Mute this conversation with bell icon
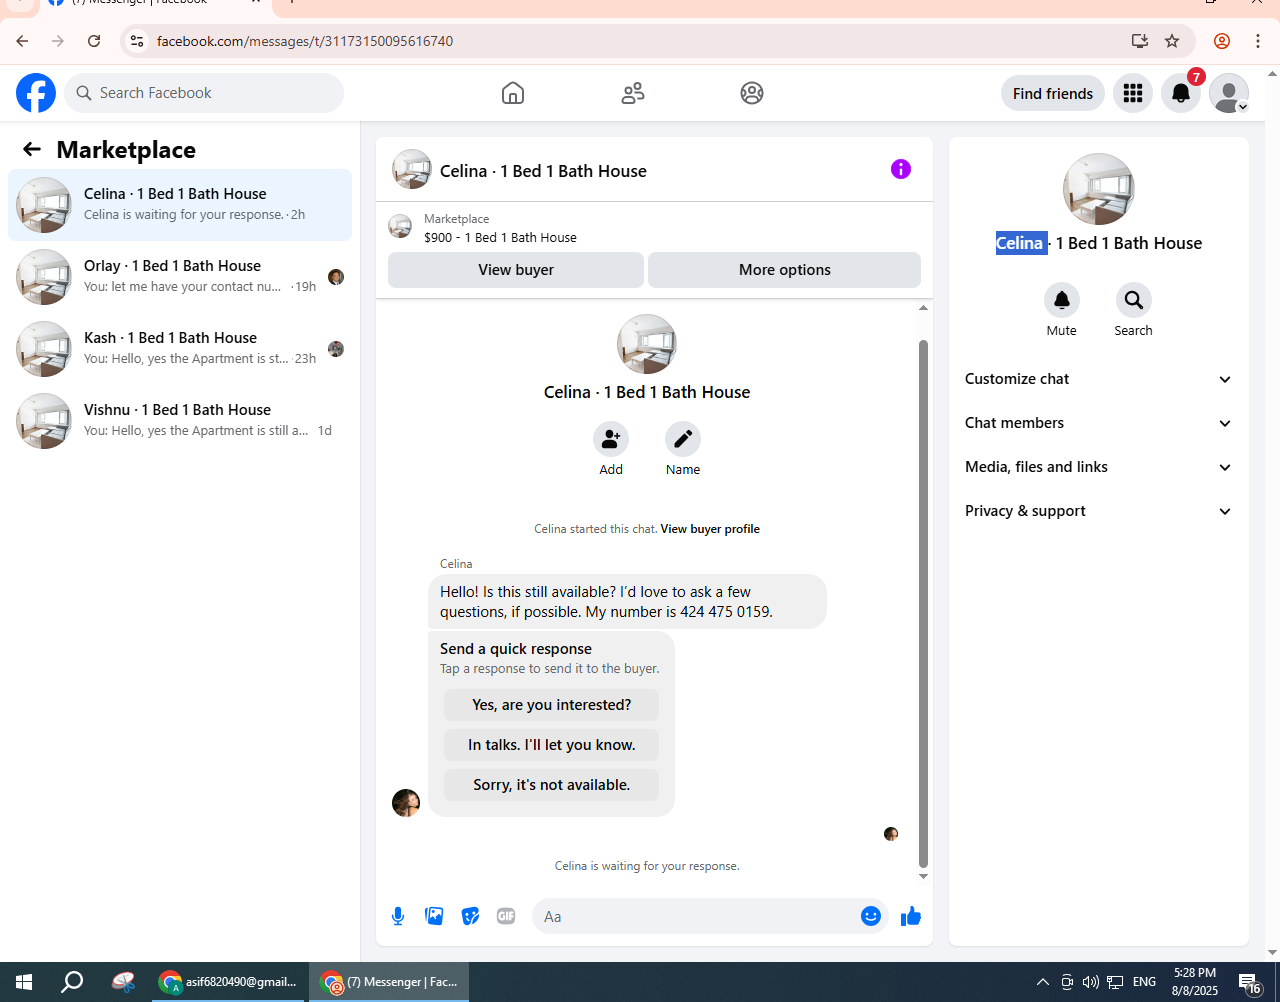Image resolution: width=1280 pixels, height=1002 pixels. (x=1062, y=300)
